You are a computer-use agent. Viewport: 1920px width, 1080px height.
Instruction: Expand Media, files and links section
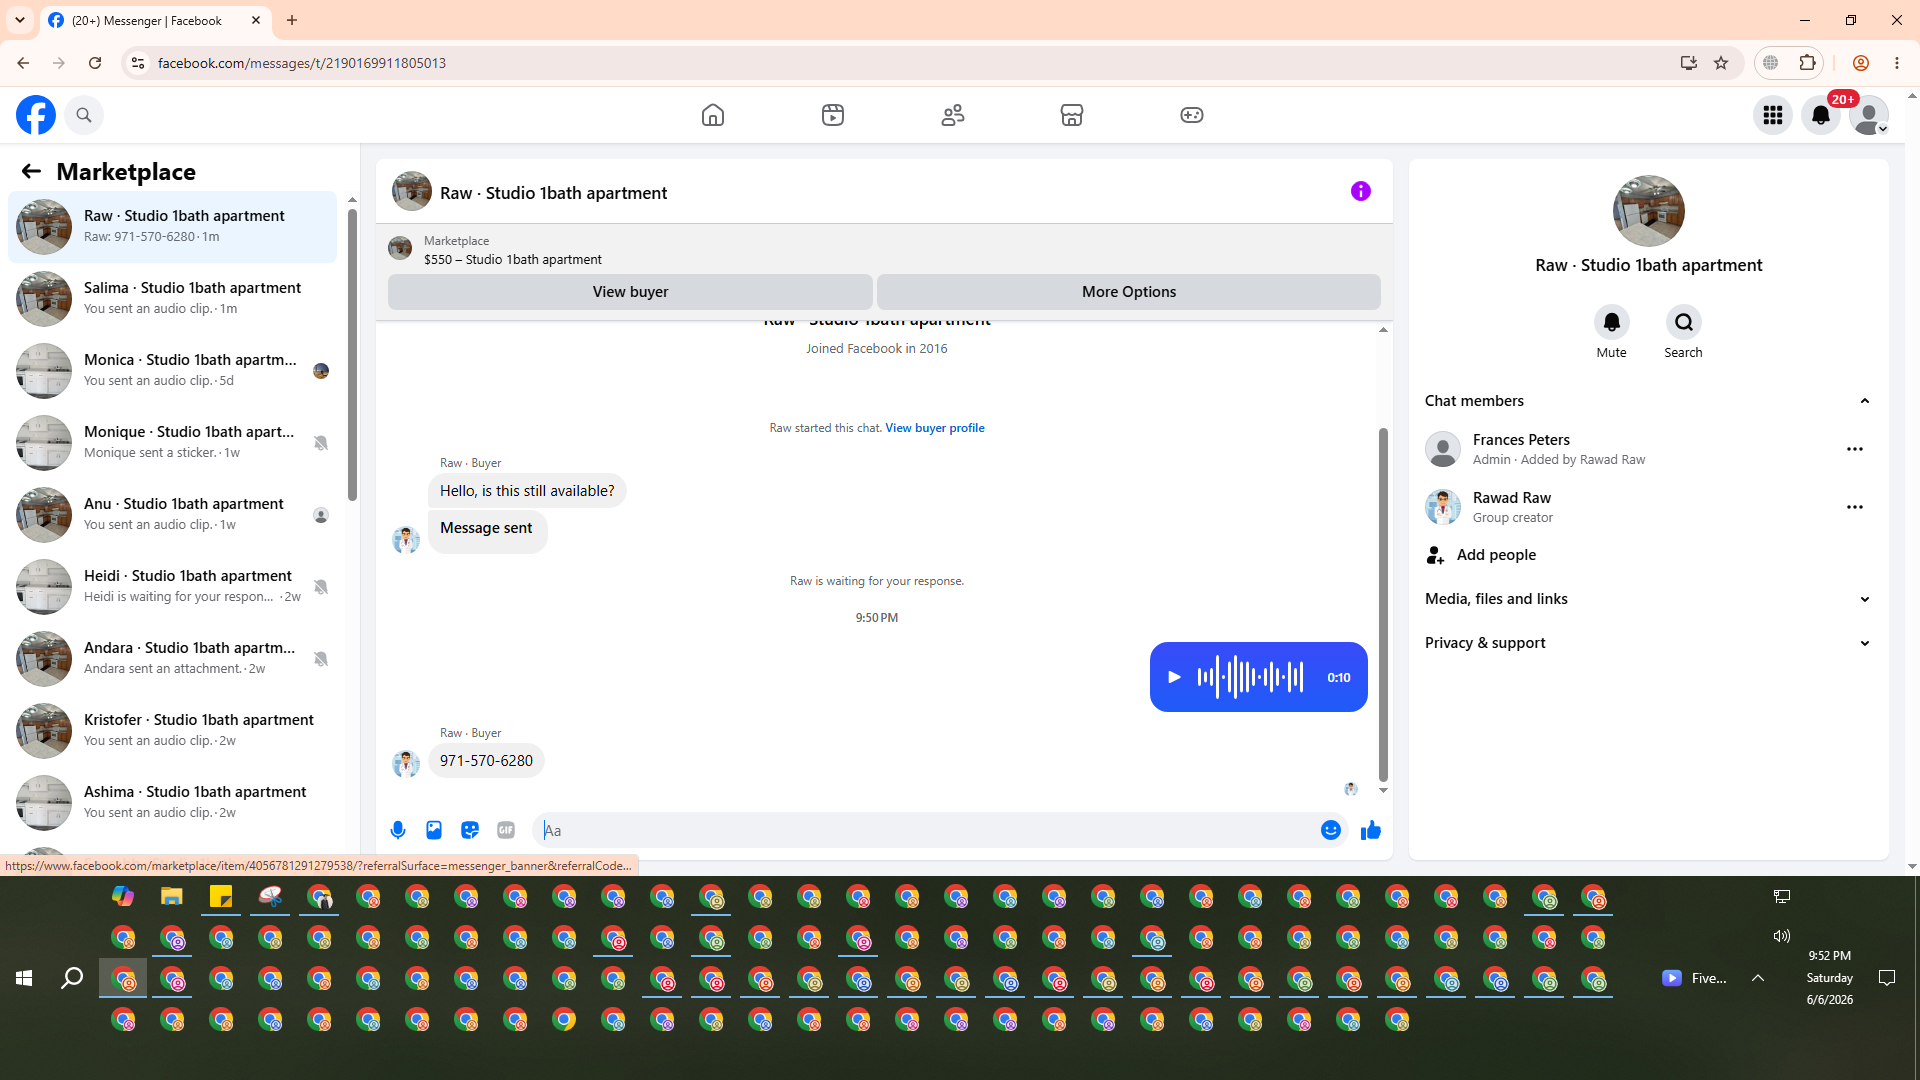(x=1648, y=599)
